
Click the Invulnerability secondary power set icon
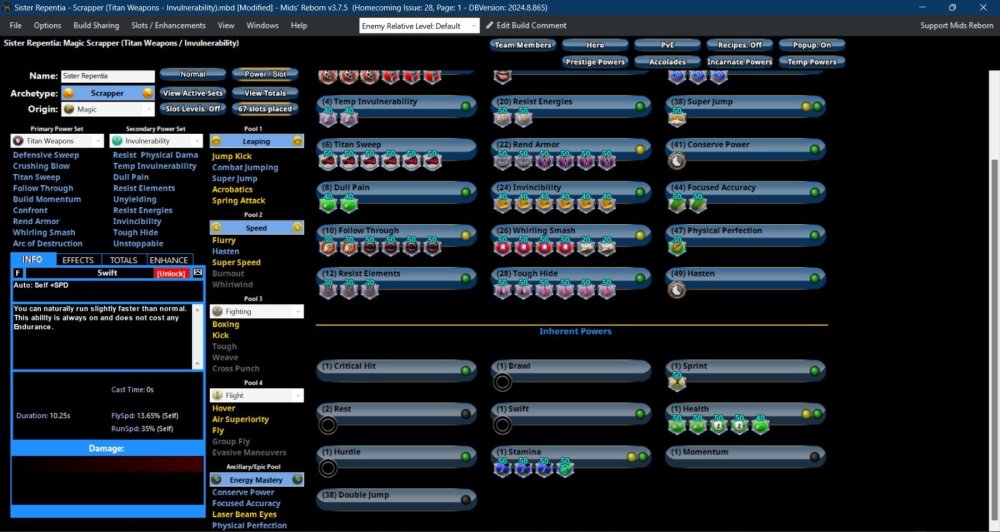pos(118,141)
